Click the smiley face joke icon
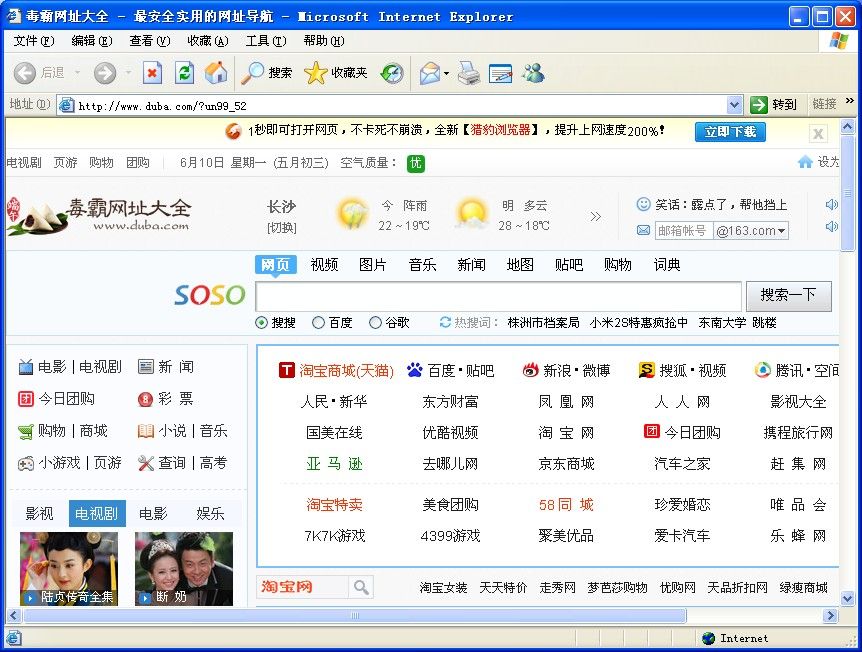 click(643, 205)
